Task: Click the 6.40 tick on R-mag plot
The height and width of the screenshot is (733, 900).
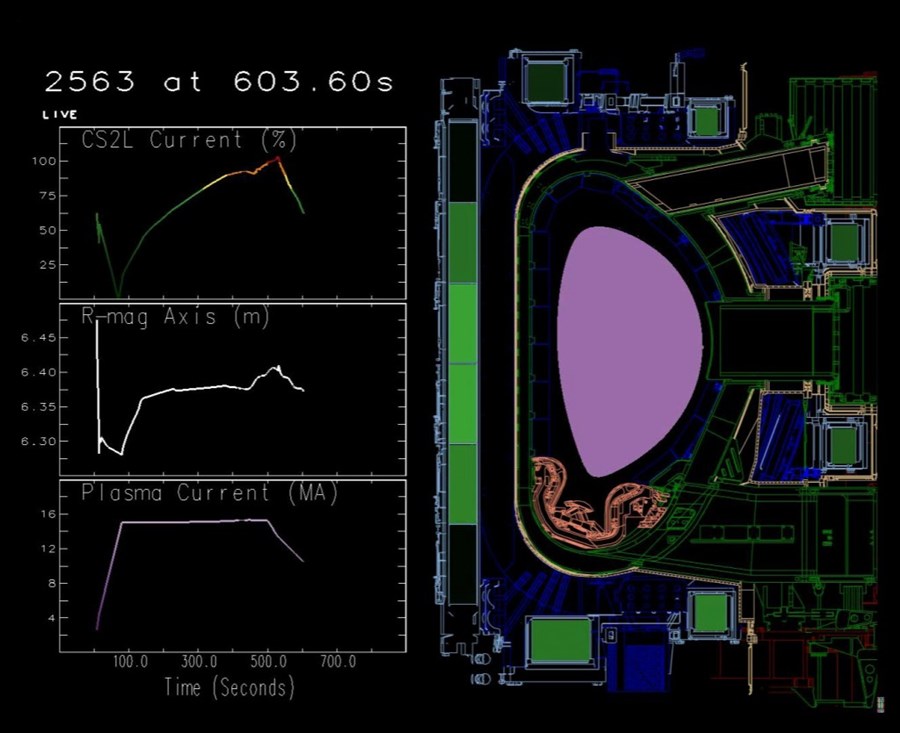Action: [38, 373]
